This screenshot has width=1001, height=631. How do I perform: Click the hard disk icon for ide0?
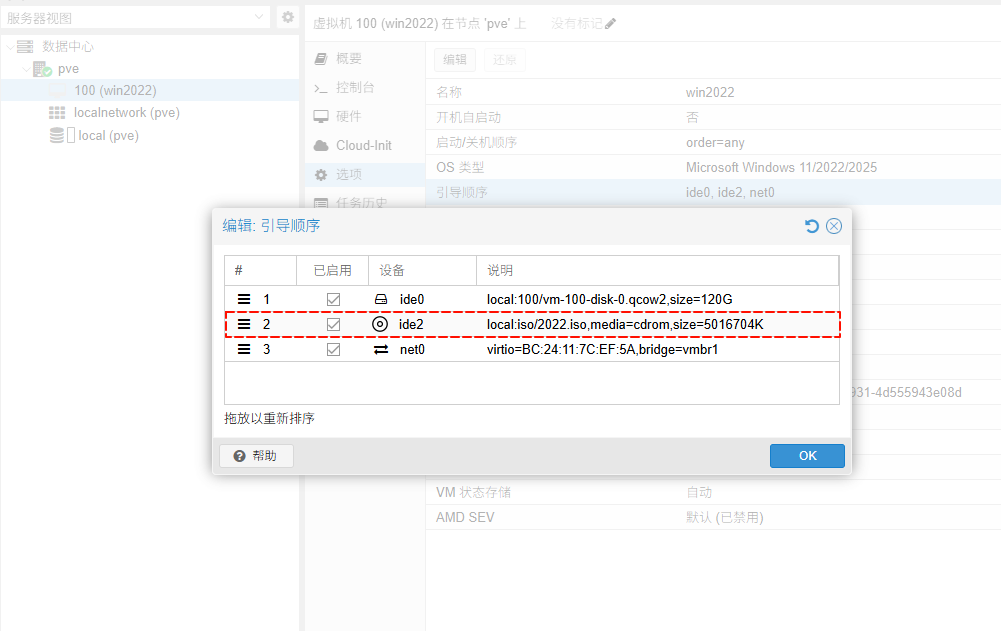coord(380,299)
